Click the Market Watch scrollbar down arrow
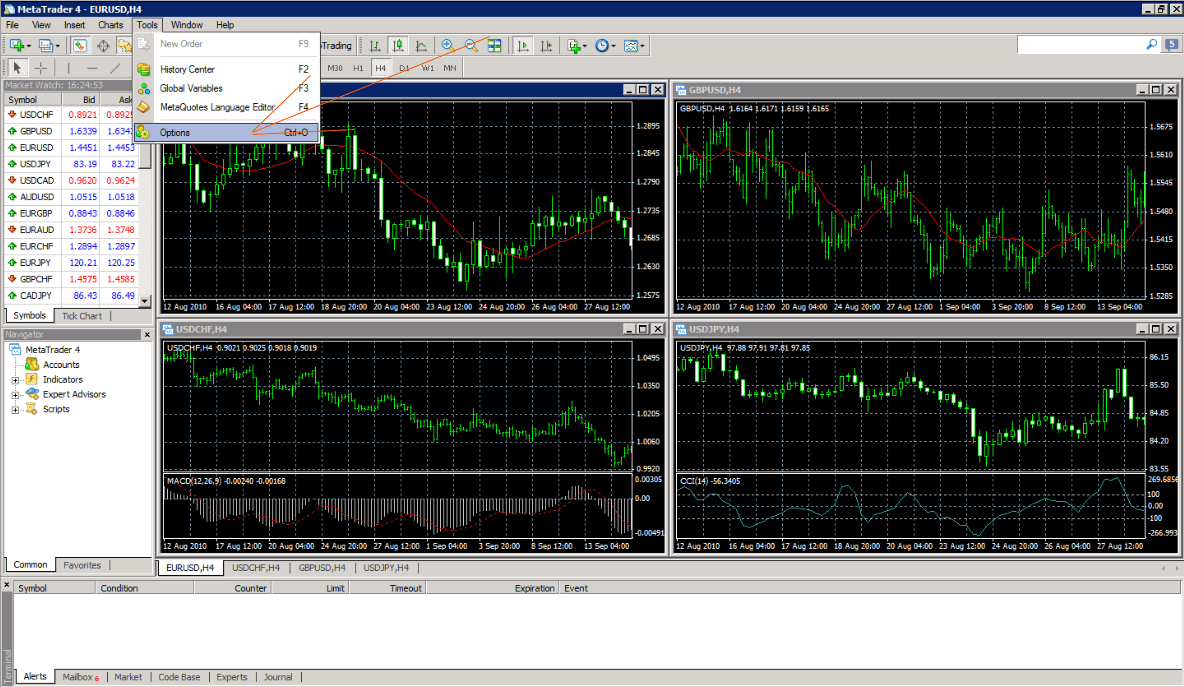 tap(145, 301)
